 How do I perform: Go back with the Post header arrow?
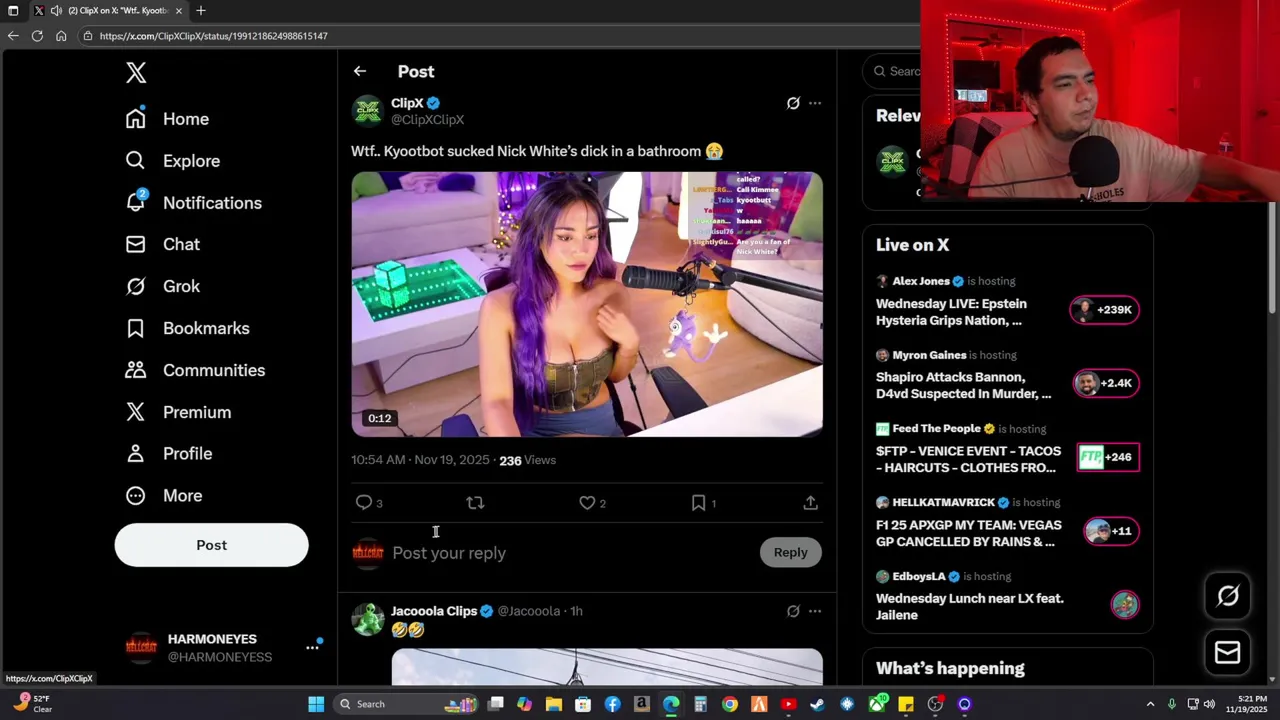[x=360, y=71]
